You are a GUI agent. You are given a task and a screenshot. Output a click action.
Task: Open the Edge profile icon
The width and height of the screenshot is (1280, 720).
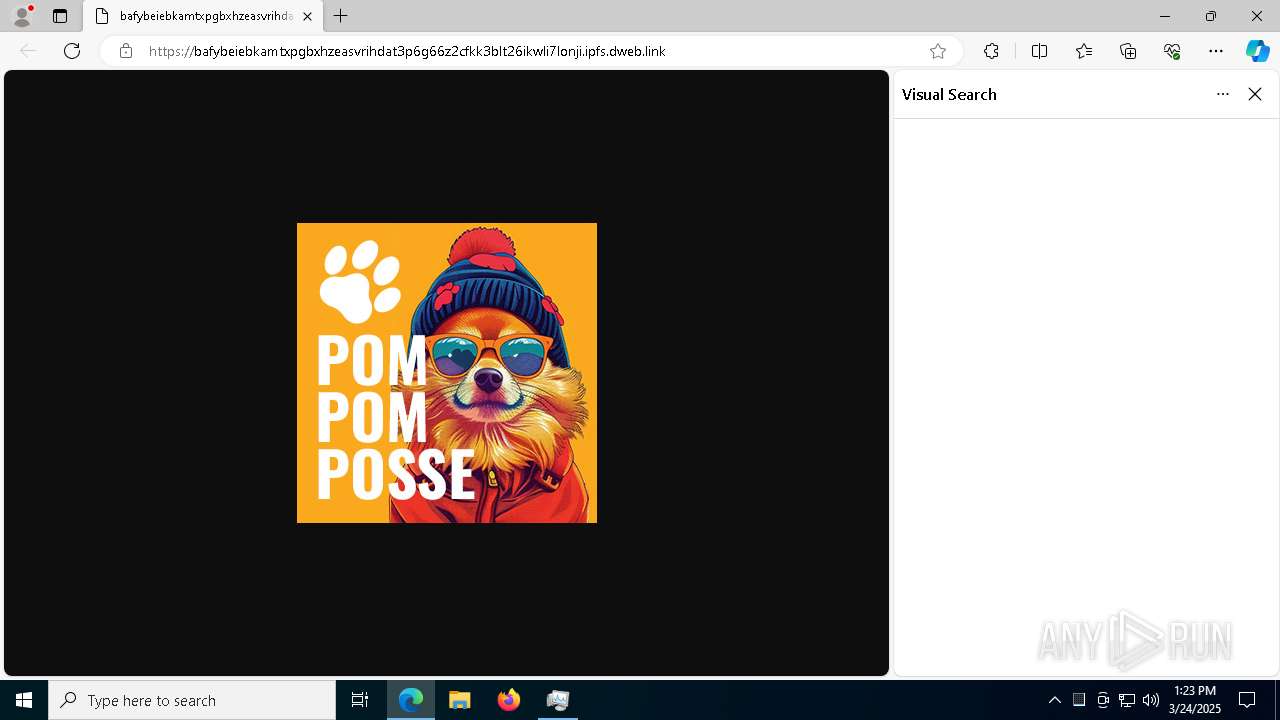point(22,16)
